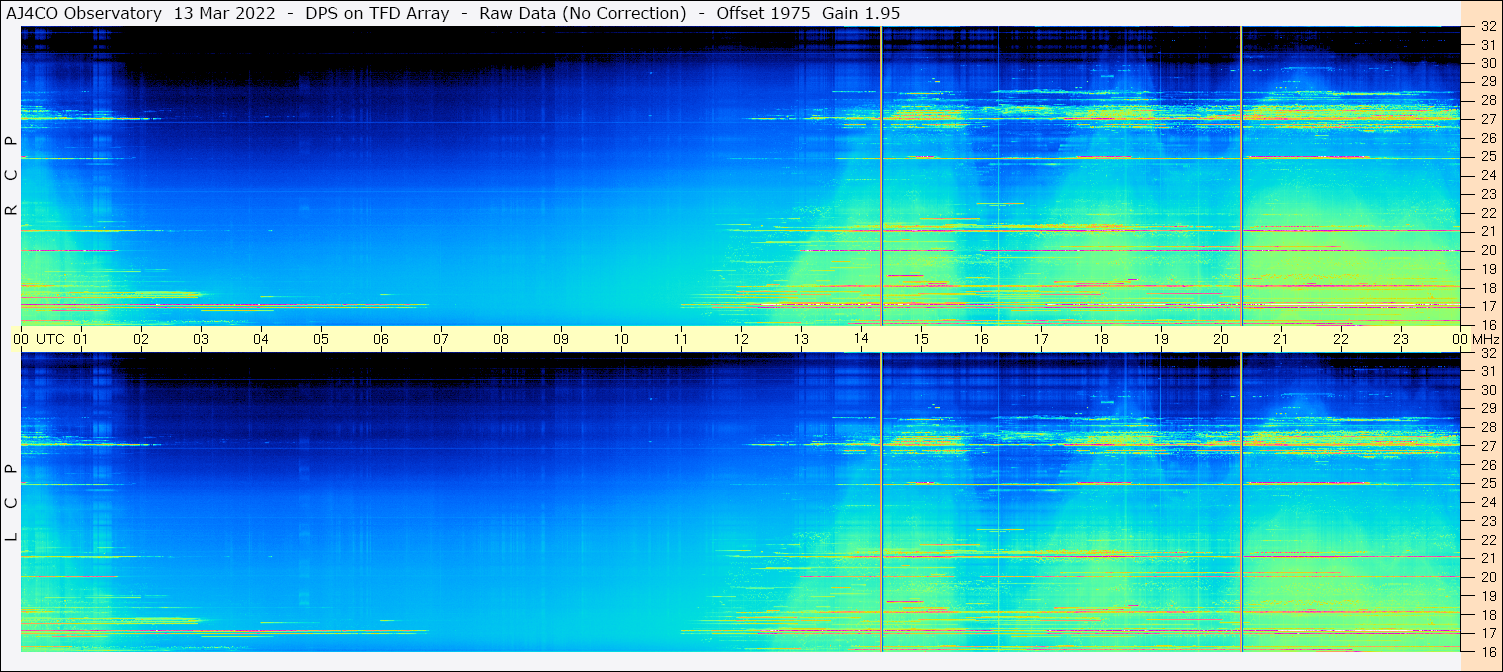
Task: Select the 02 hour tick label
Action: click(x=141, y=339)
